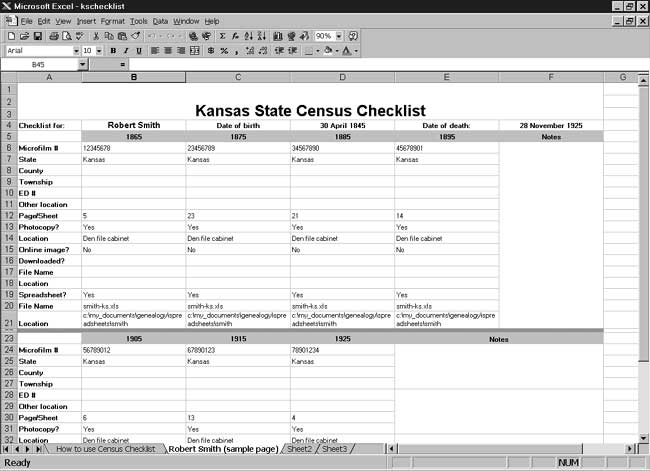Click the Print icon
The height and width of the screenshot is (471, 650).
(x=51, y=36)
